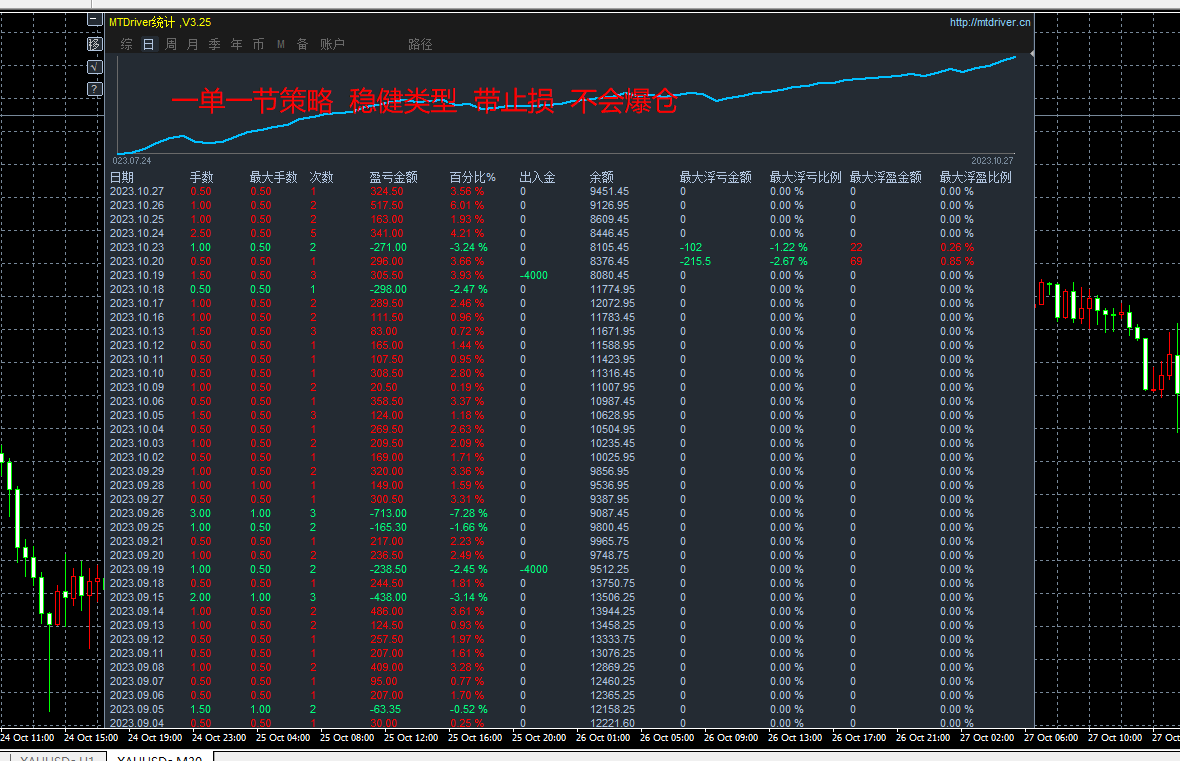Click the 8105.45 balance value

point(610,248)
